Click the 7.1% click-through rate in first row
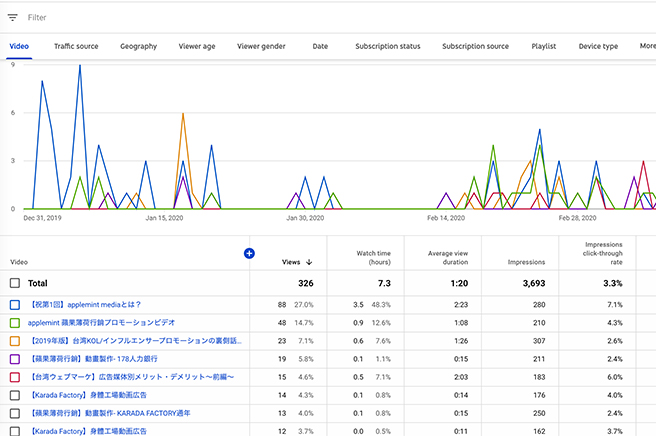Viewport: 656px width, 436px height. click(615, 305)
